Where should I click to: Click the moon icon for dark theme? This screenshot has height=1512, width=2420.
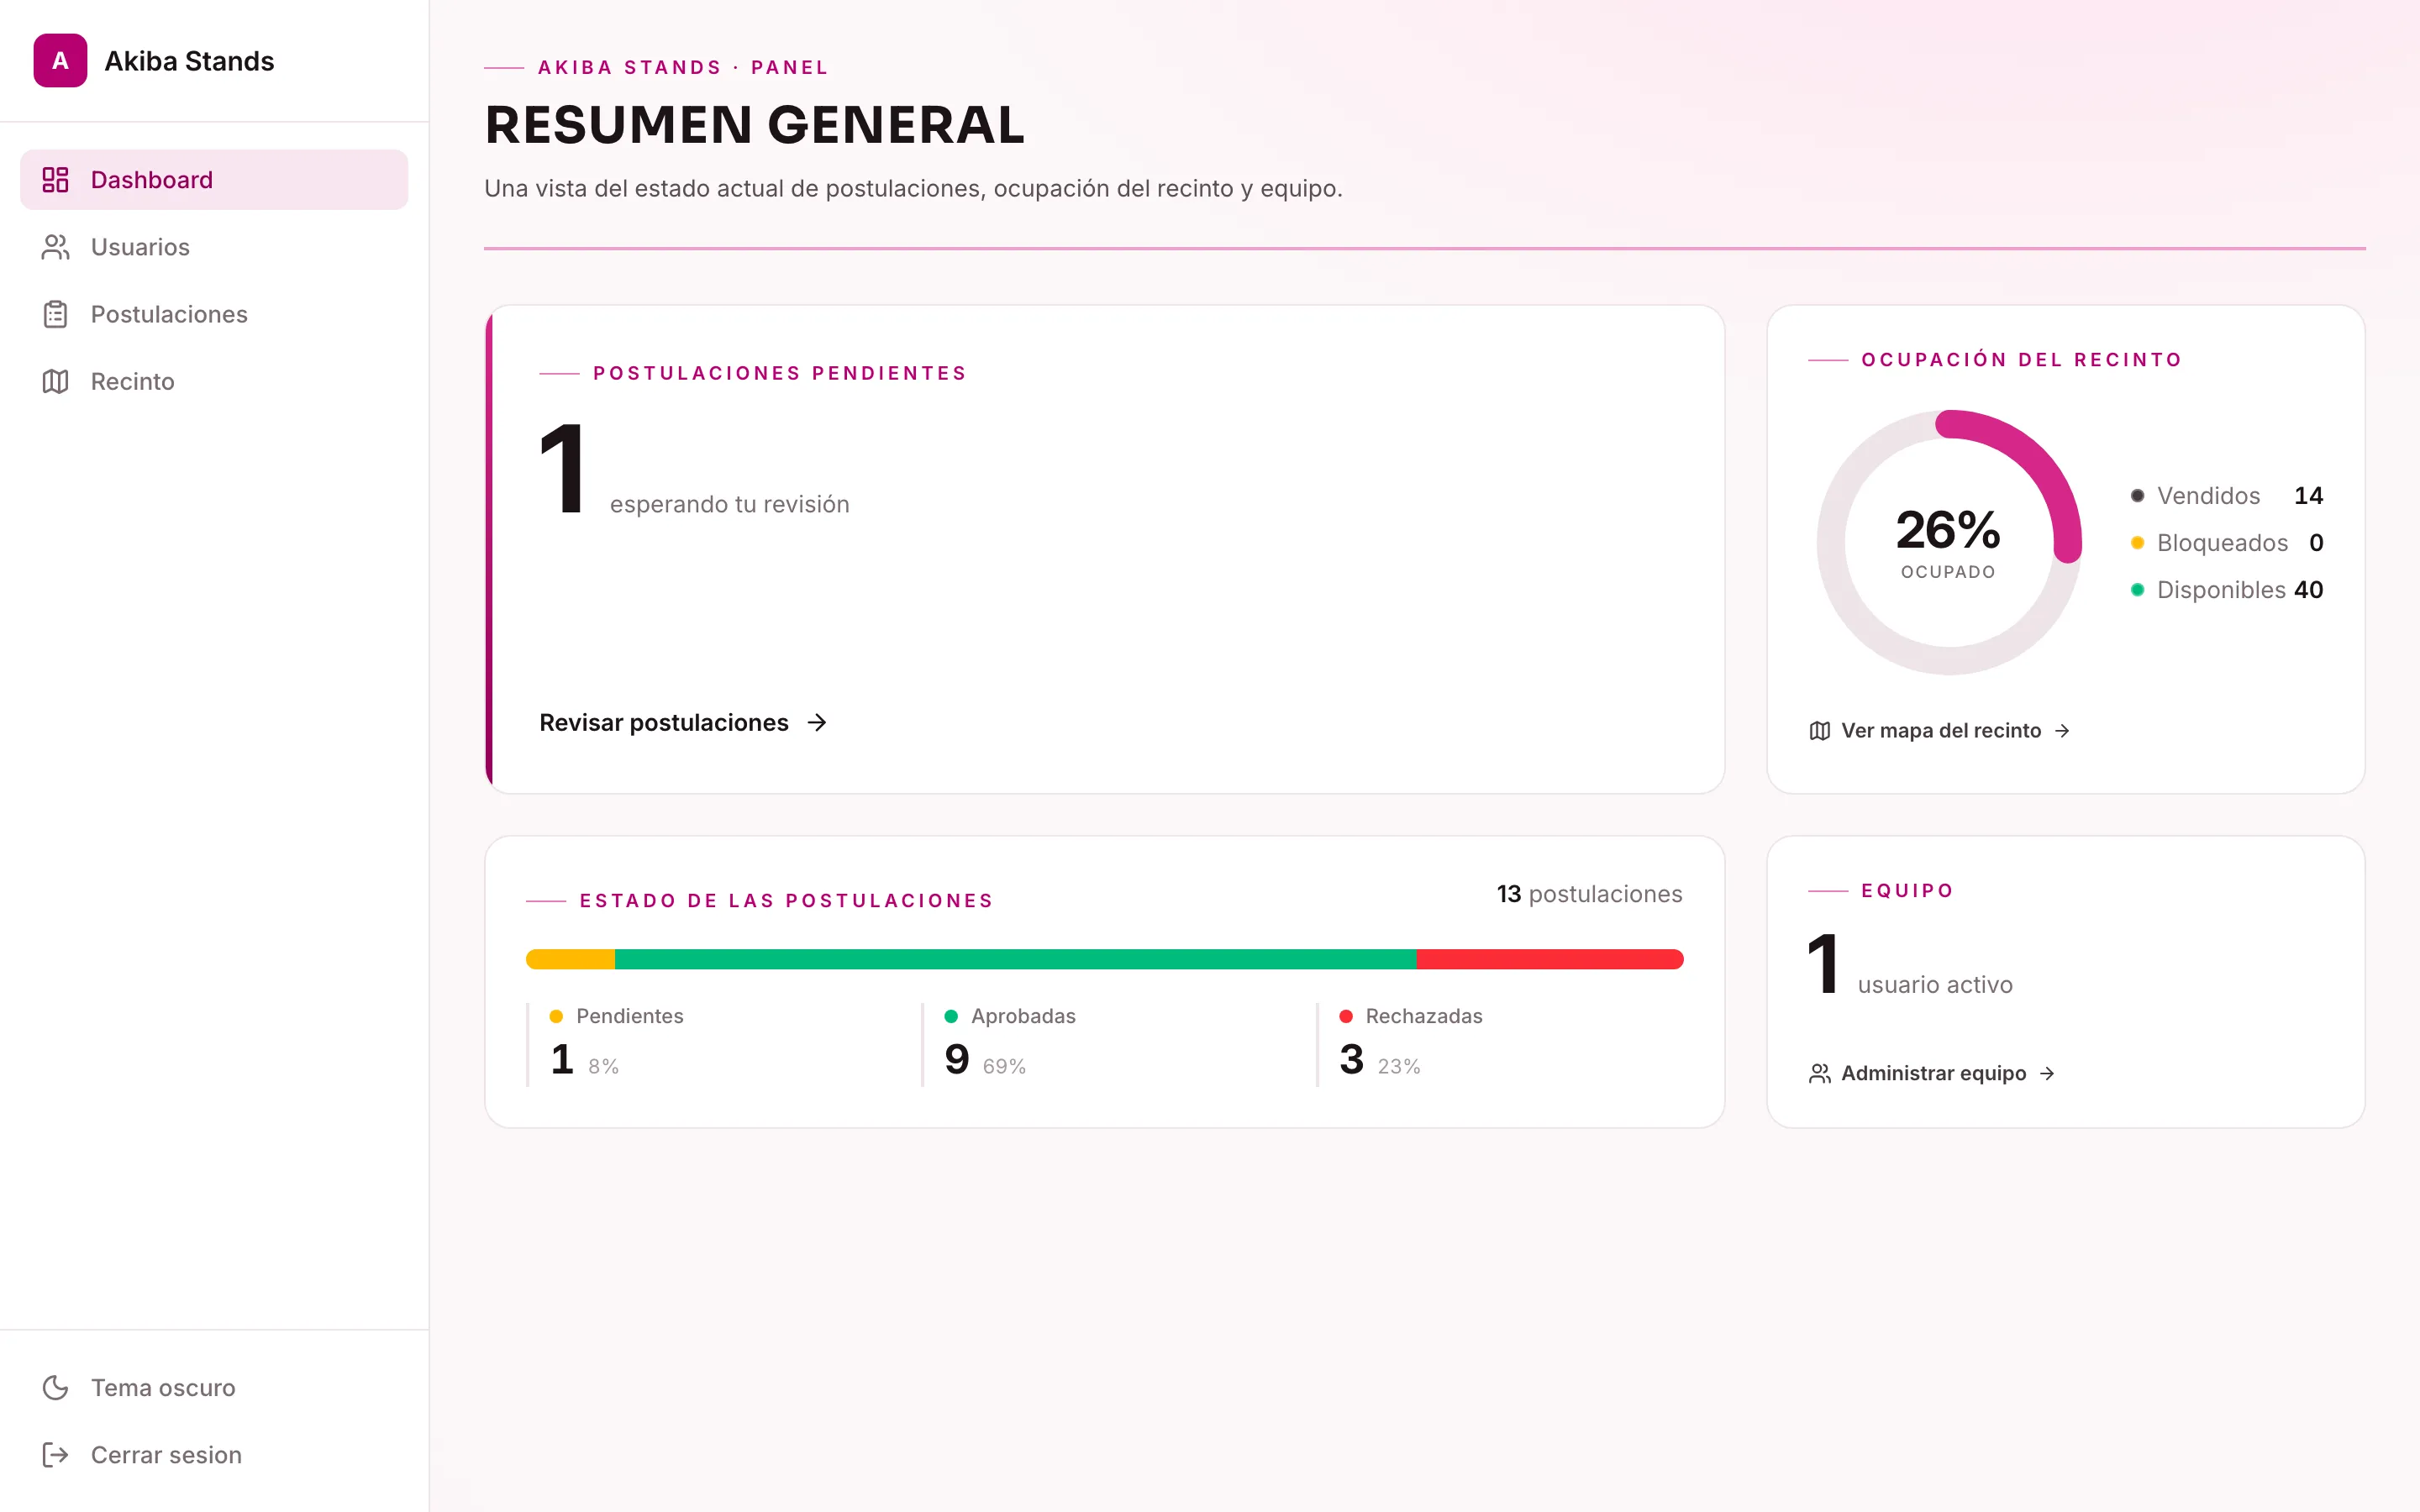pos(55,1388)
